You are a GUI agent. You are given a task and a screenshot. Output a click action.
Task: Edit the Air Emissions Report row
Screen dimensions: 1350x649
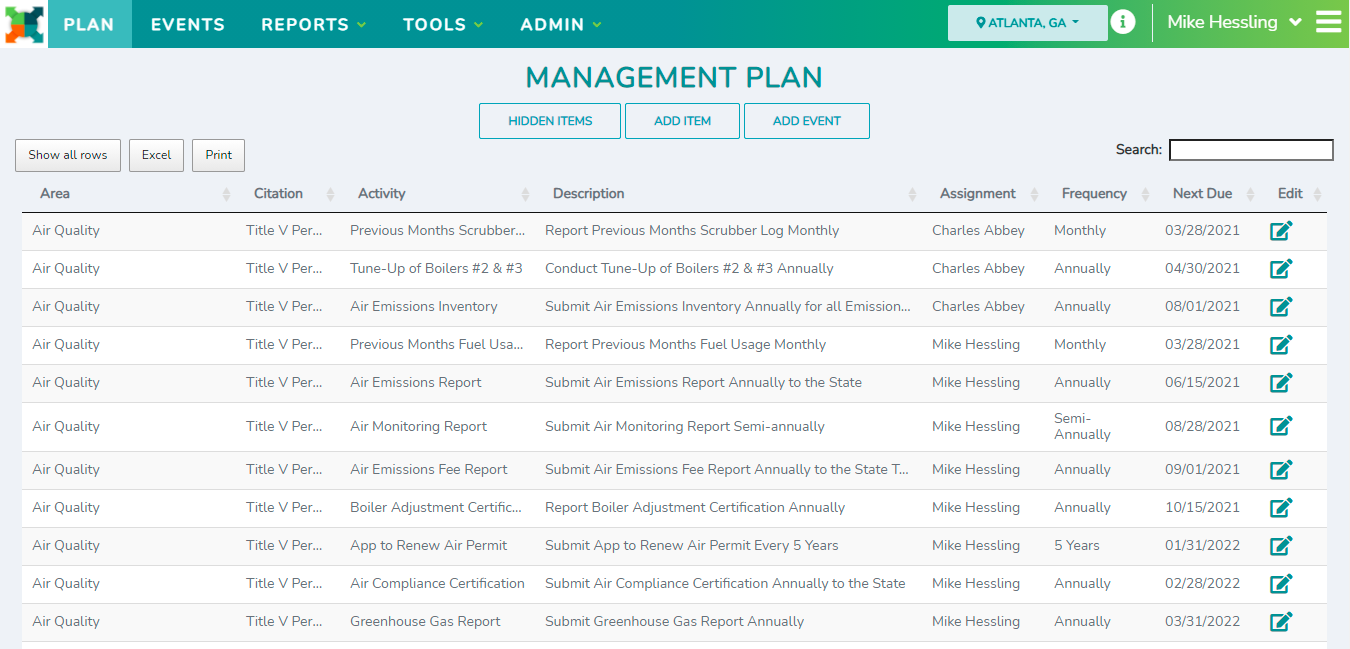tap(1281, 383)
